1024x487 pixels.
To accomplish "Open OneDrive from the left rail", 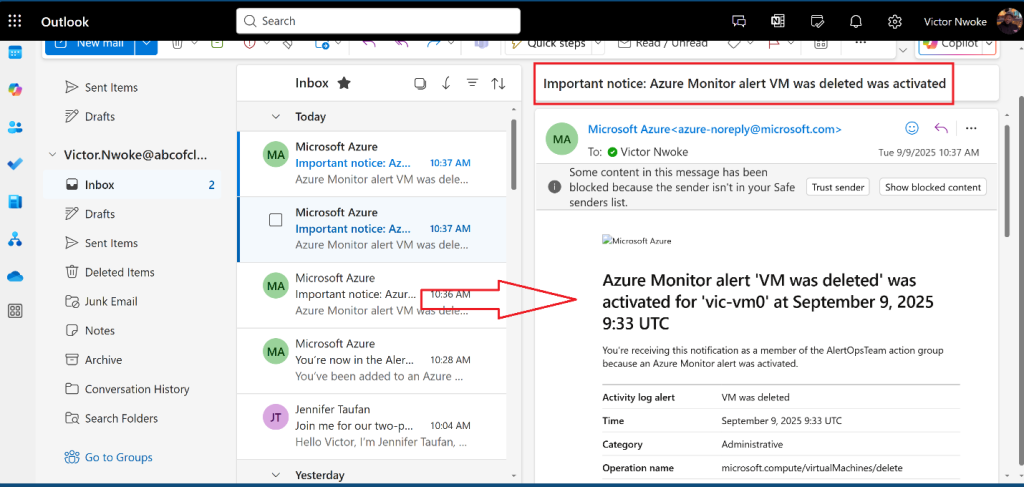I will (15, 276).
